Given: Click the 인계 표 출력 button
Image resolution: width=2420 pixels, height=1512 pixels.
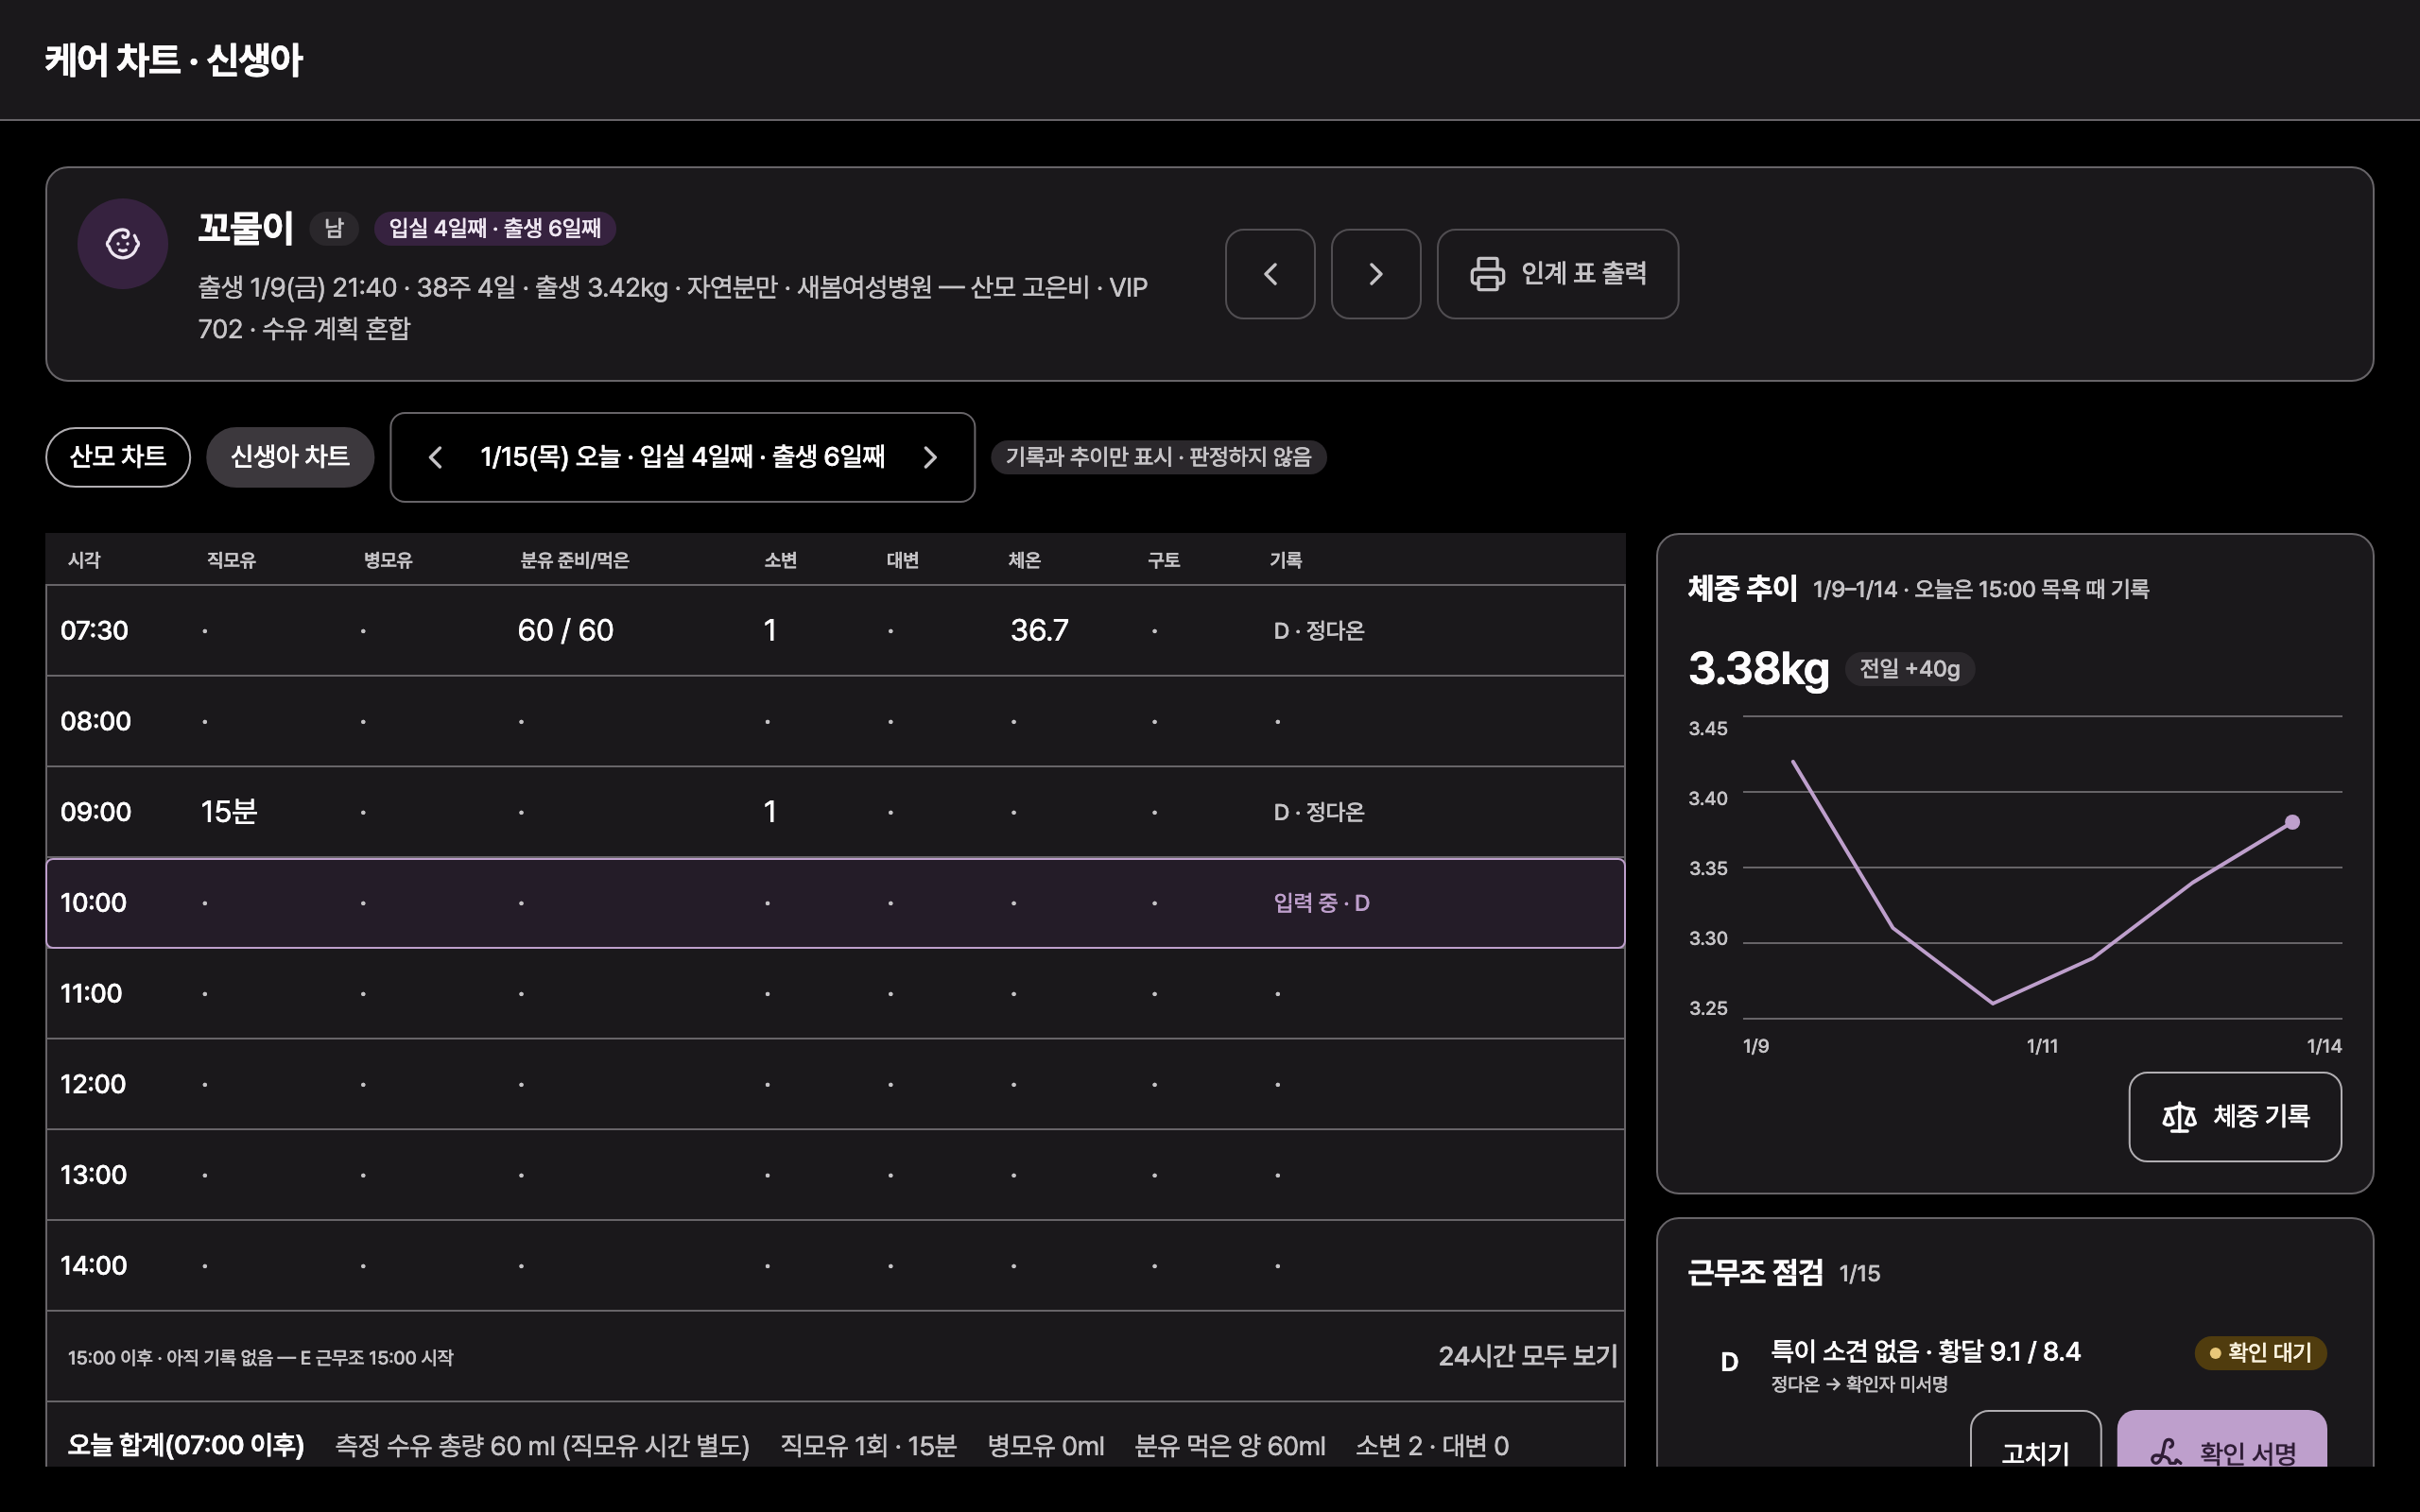Looking at the screenshot, I should 1557,274.
